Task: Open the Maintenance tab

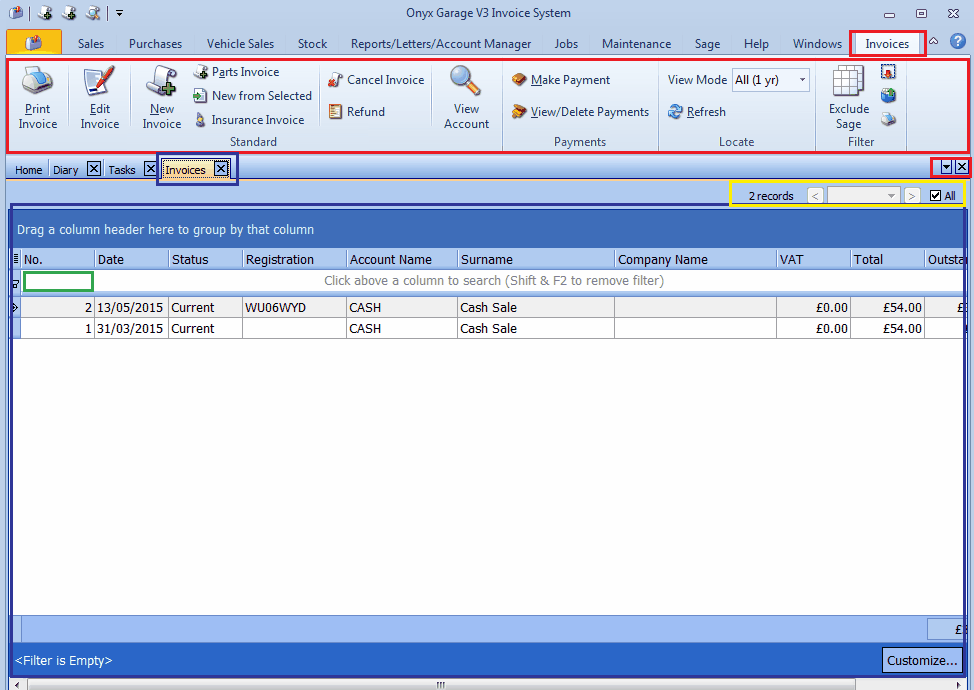Action: (x=636, y=43)
